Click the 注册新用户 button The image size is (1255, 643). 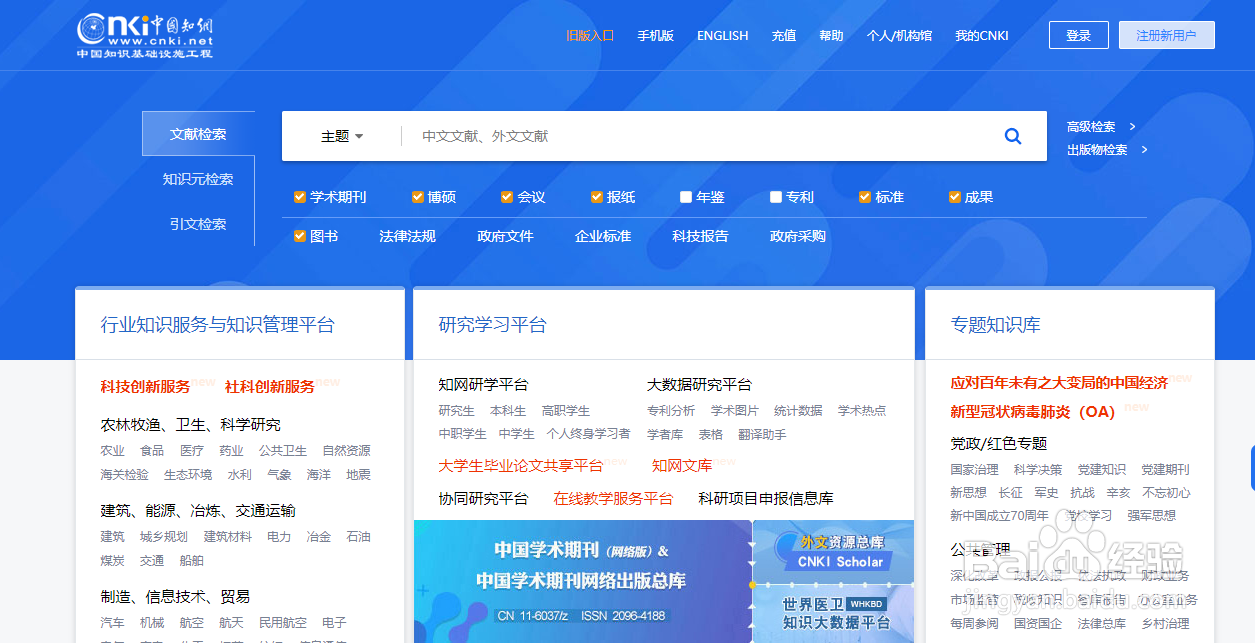(1166, 34)
